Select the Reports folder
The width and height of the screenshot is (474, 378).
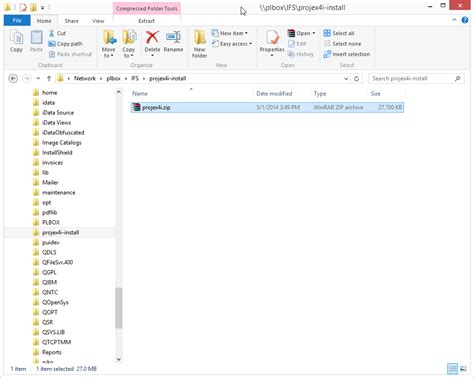tap(52, 352)
